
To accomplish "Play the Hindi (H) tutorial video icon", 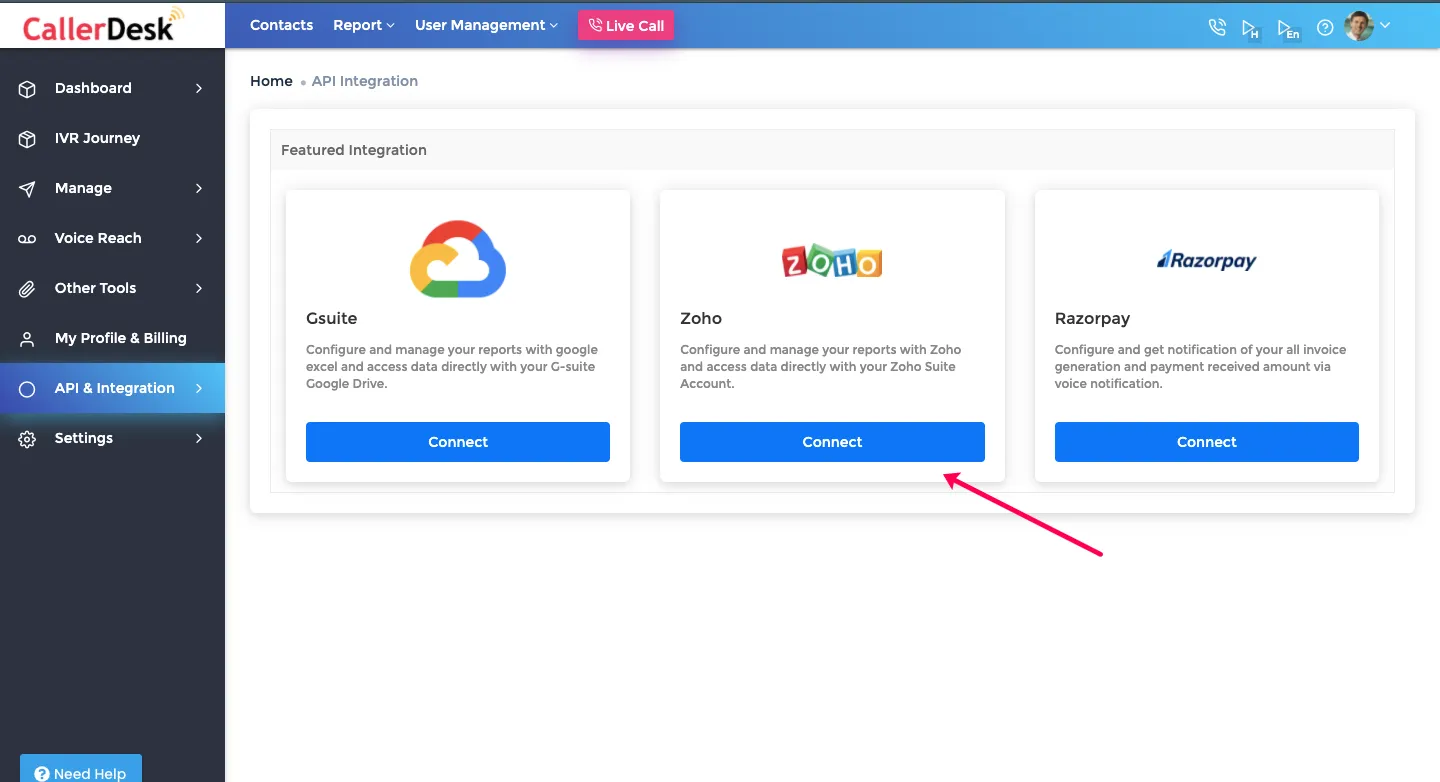I will pyautogui.click(x=1250, y=29).
